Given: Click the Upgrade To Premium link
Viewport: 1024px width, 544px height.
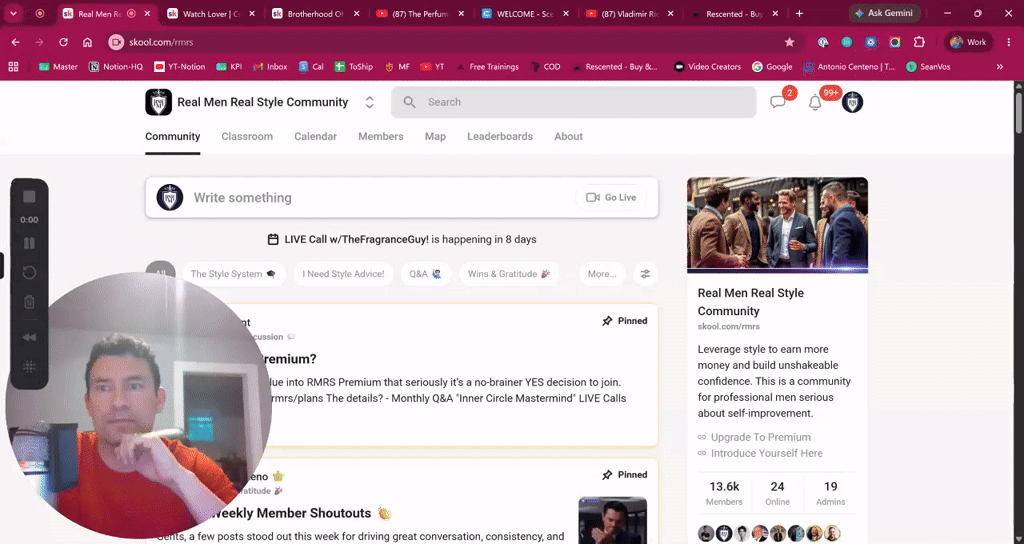Looking at the screenshot, I should click(x=760, y=437).
